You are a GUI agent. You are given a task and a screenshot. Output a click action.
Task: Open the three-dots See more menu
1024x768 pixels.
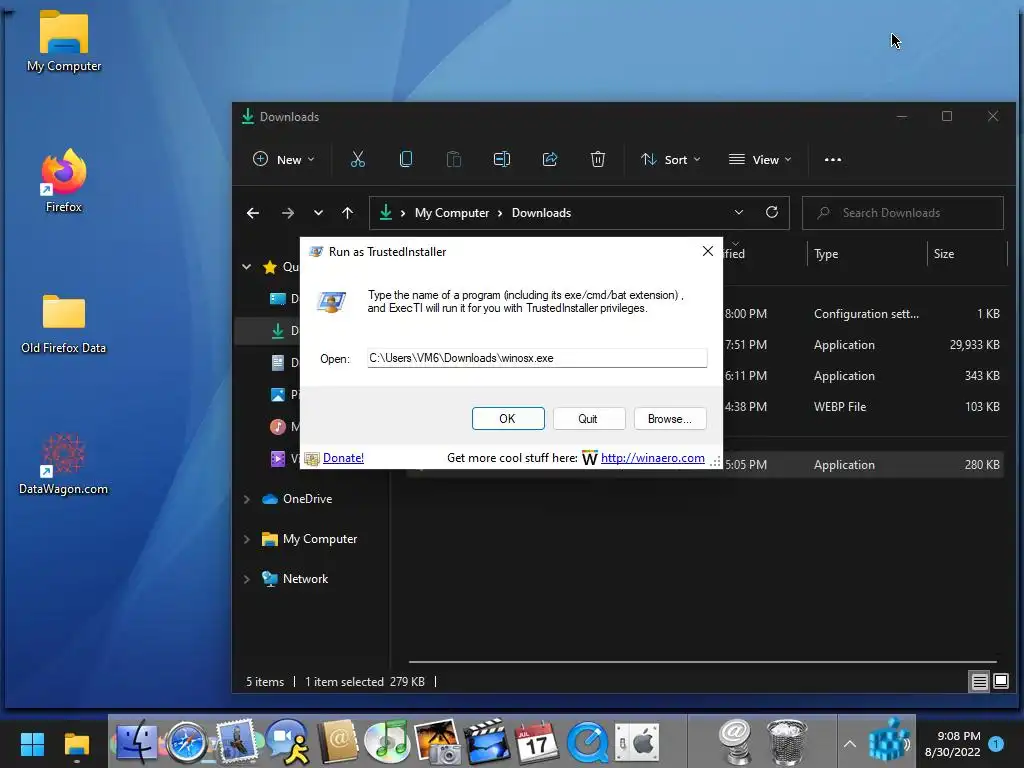pyautogui.click(x=833, y=159)
